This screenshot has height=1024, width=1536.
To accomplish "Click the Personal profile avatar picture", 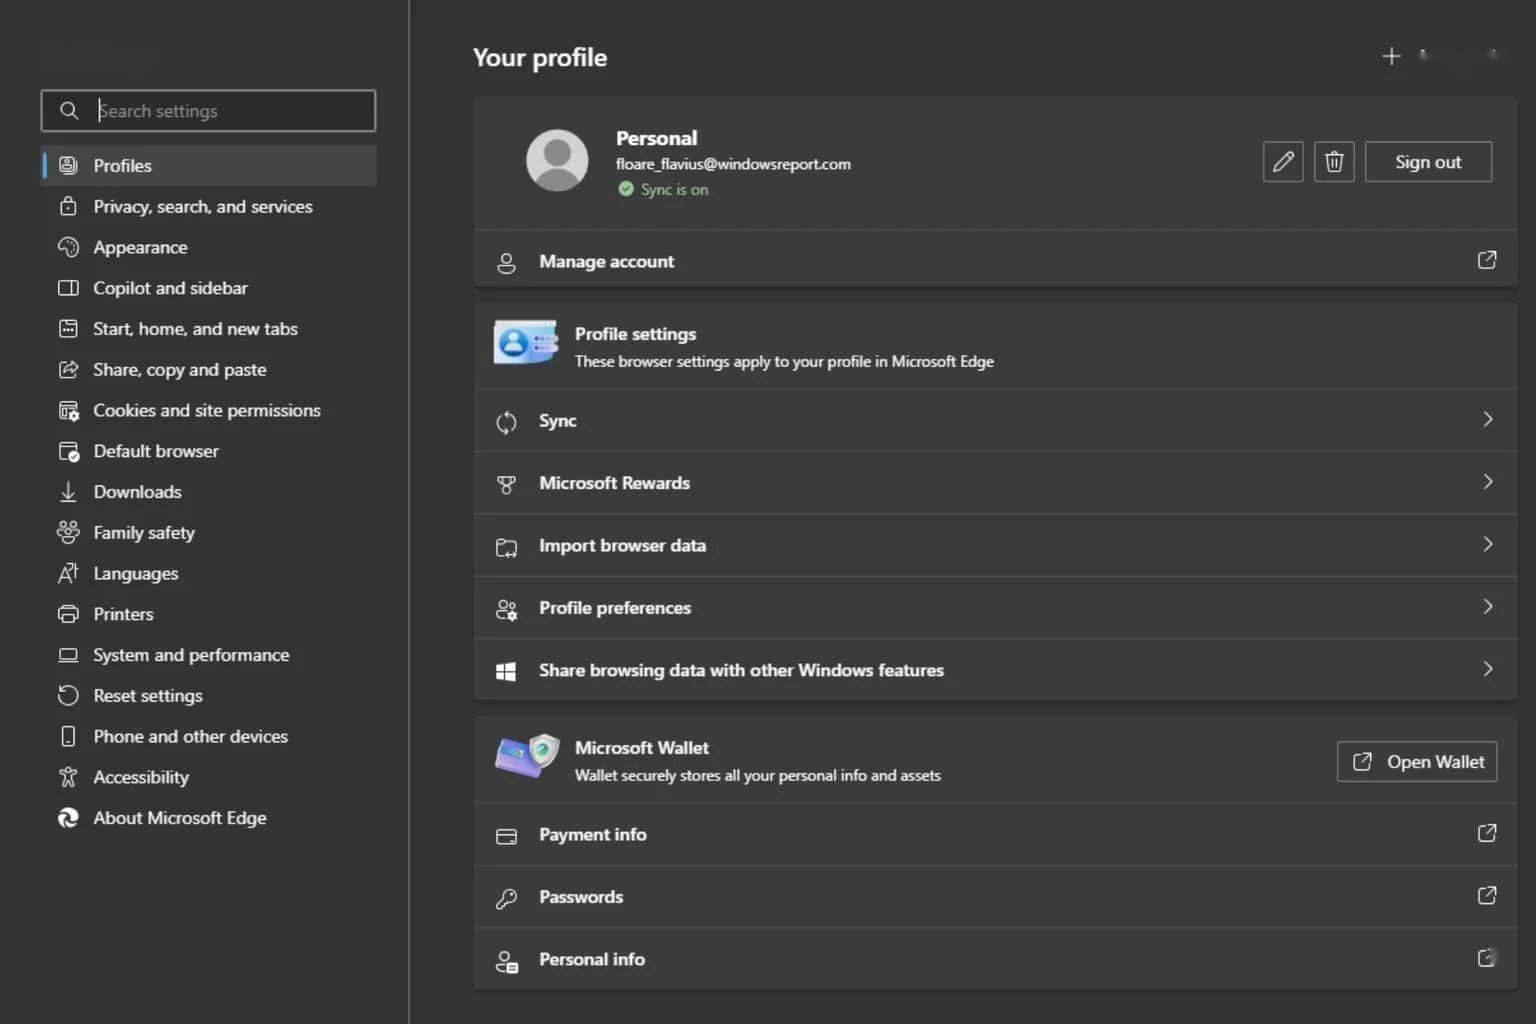I will click(557, 160).
